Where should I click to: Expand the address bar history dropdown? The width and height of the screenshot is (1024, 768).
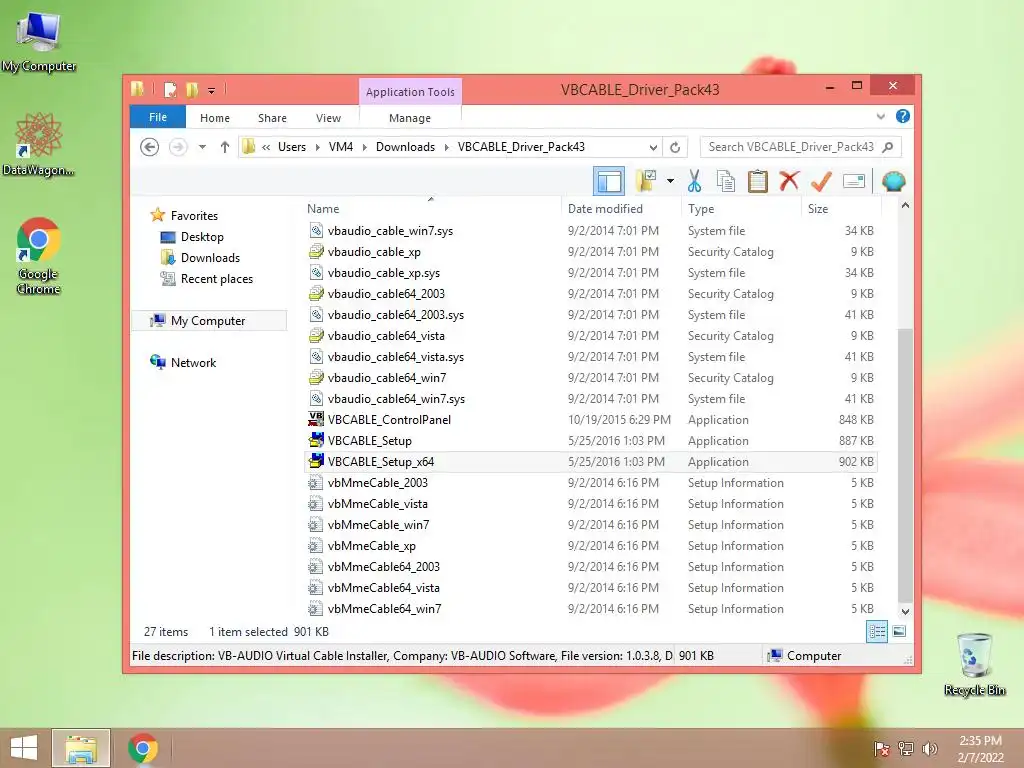pyautogui.click(x=652, y=147)
